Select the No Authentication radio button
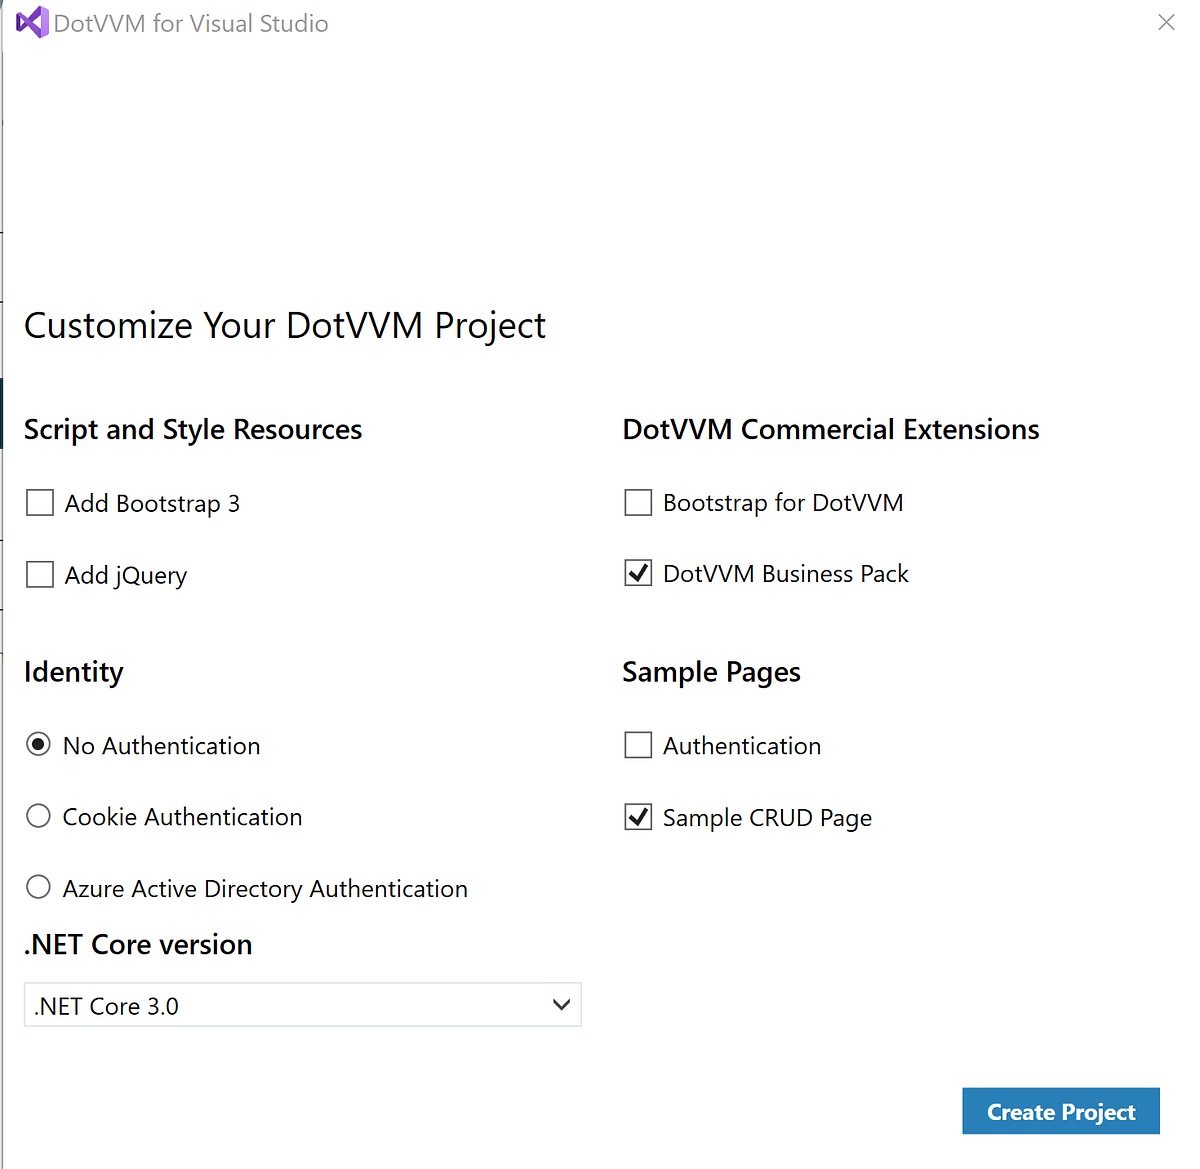Image resolution: width=1200 pixels, height=1169 pixels. pos(37,744)
